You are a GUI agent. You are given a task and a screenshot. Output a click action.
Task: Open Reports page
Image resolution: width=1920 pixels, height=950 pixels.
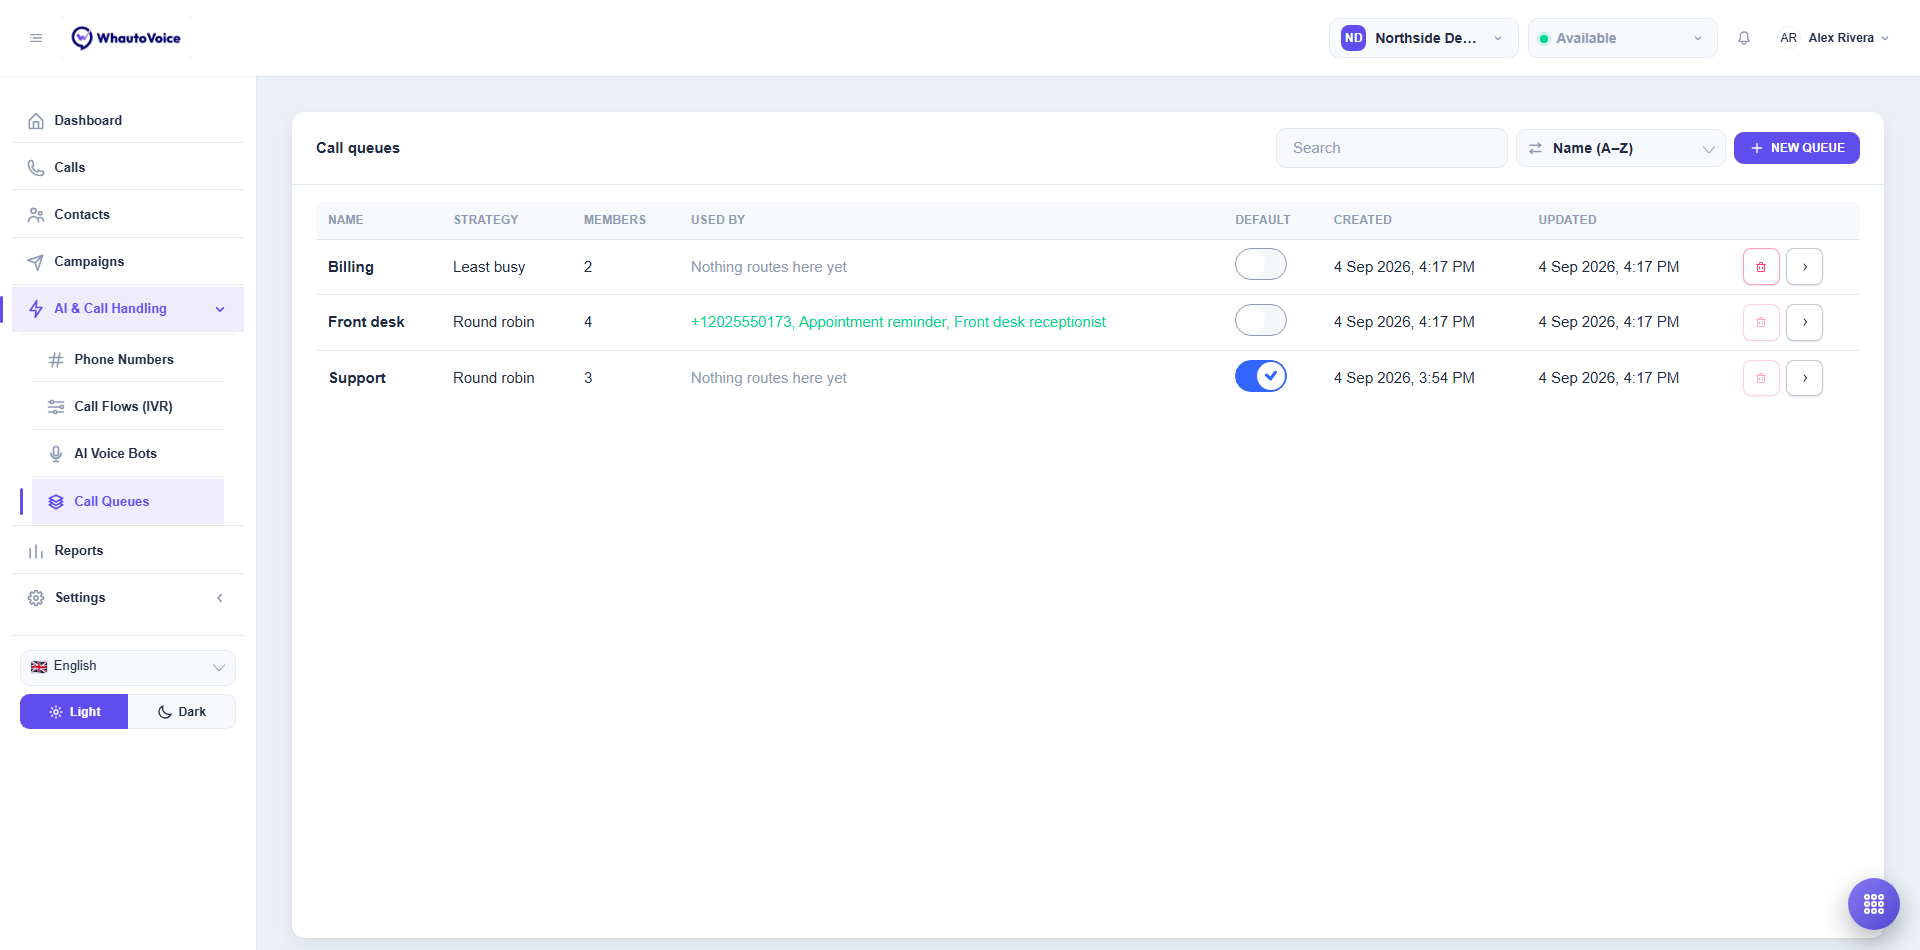pyautogui.click(x=128, y=551)
